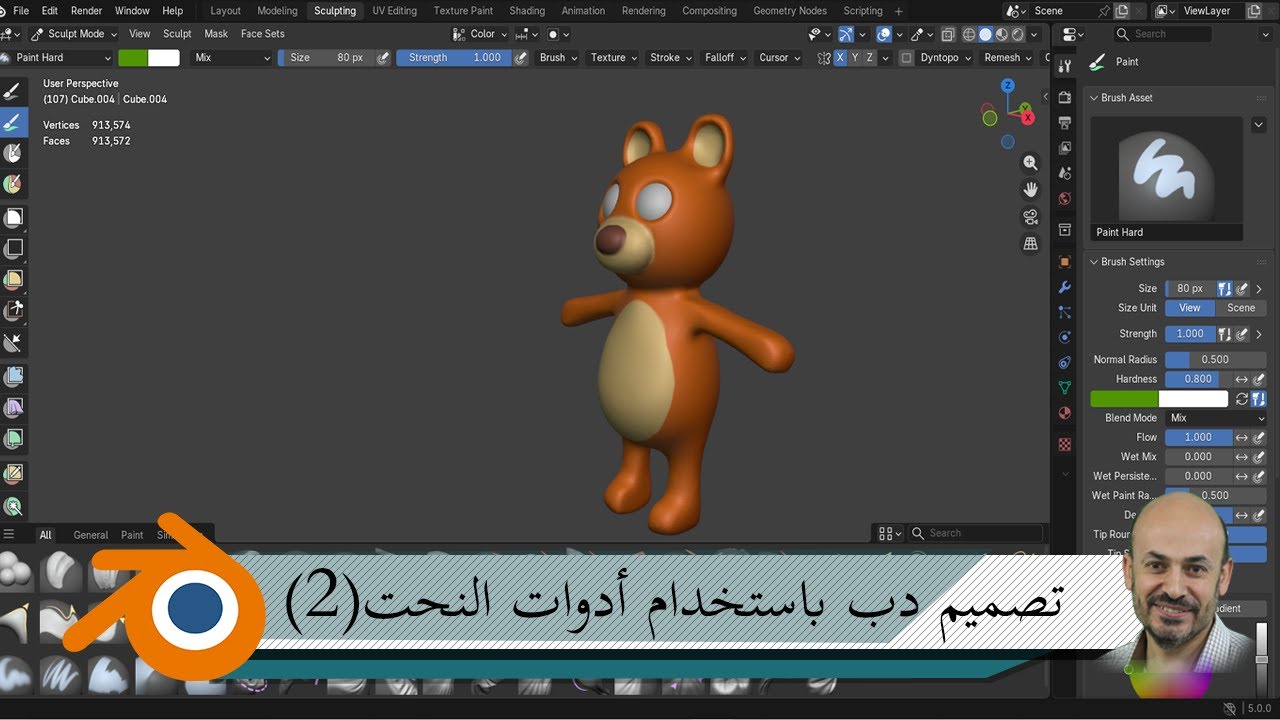Image resolution: width=1280 pixels, height=720 pixels.
Task: Open the Sculpt Mode dropdown
Action: (73, 34)
